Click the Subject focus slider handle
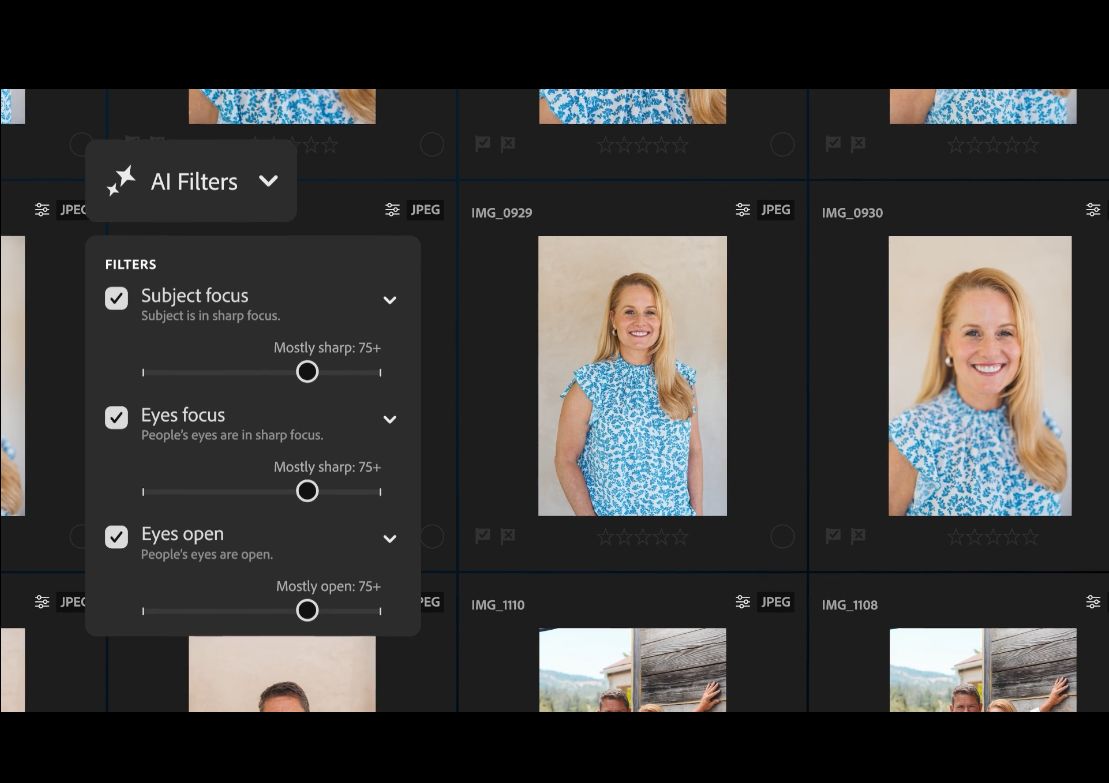The image size is (1109, 783). pos(307,371)
